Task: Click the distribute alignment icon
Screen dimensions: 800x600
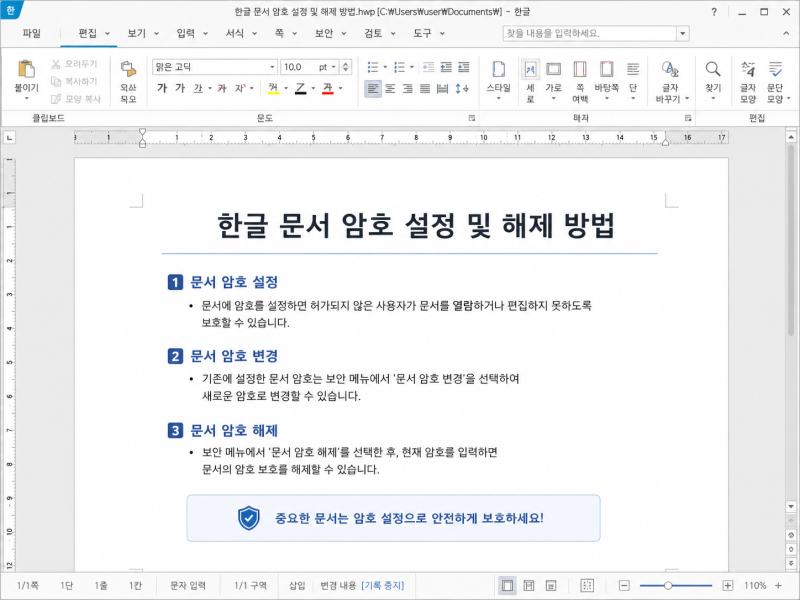Action: click(x=442, y=89)
